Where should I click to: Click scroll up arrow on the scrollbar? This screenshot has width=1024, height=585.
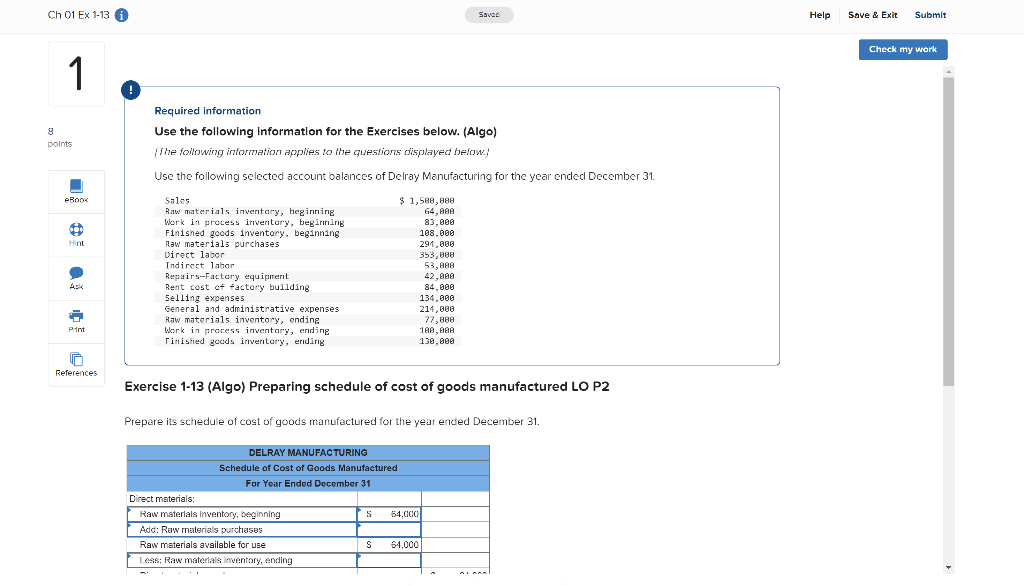pos(948,71)
